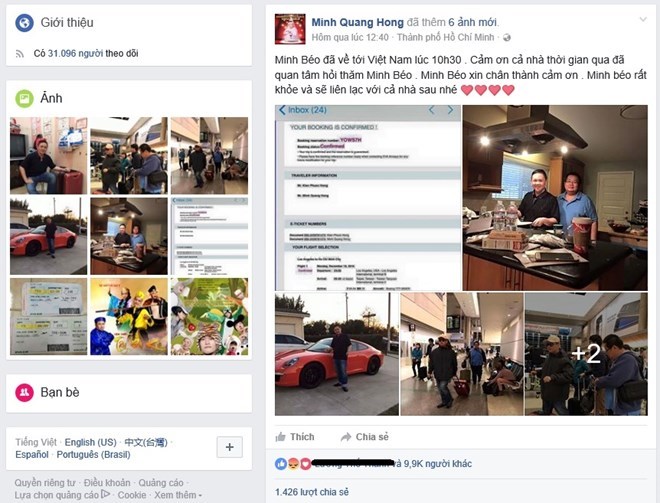Viewport: 660px width, 503px height.
Task: Expand Xem thêm footer links
Action: [x=178, y=495]
